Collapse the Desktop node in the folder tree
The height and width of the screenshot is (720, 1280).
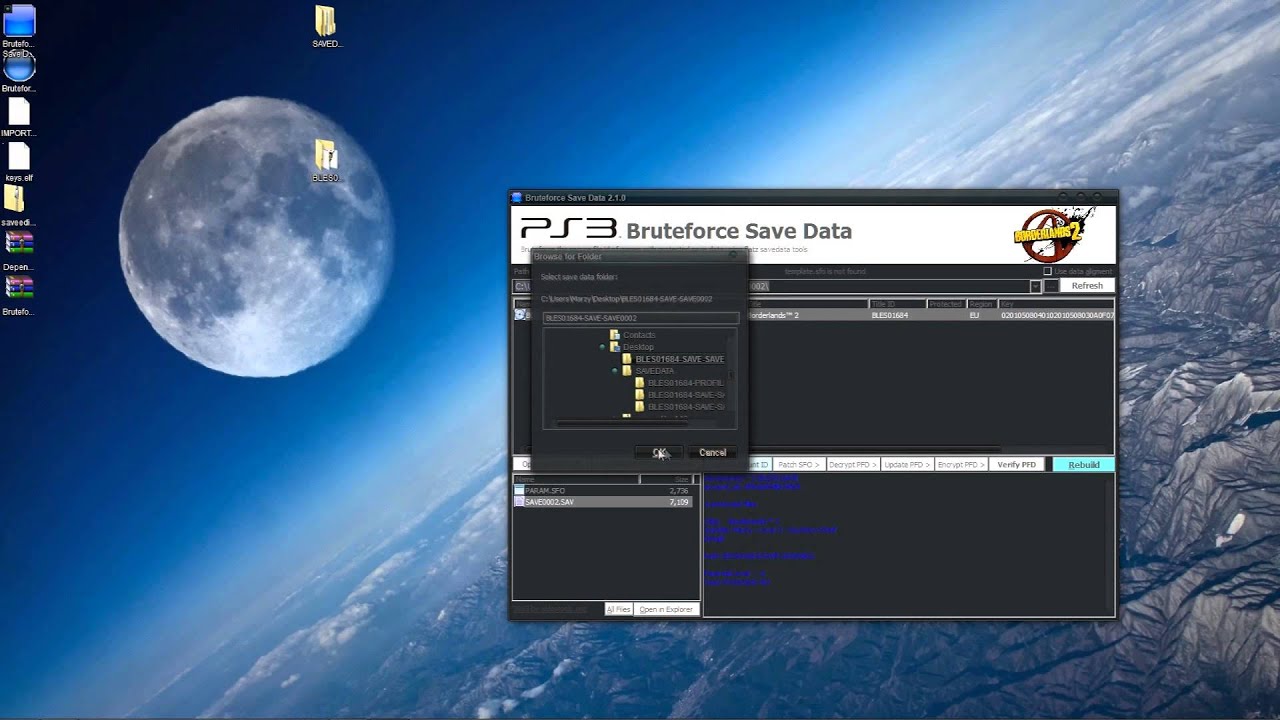603,347
